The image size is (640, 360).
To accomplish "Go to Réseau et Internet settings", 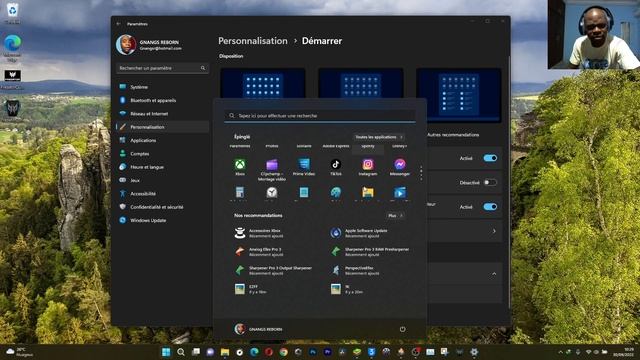I will [x=163, y=114].
